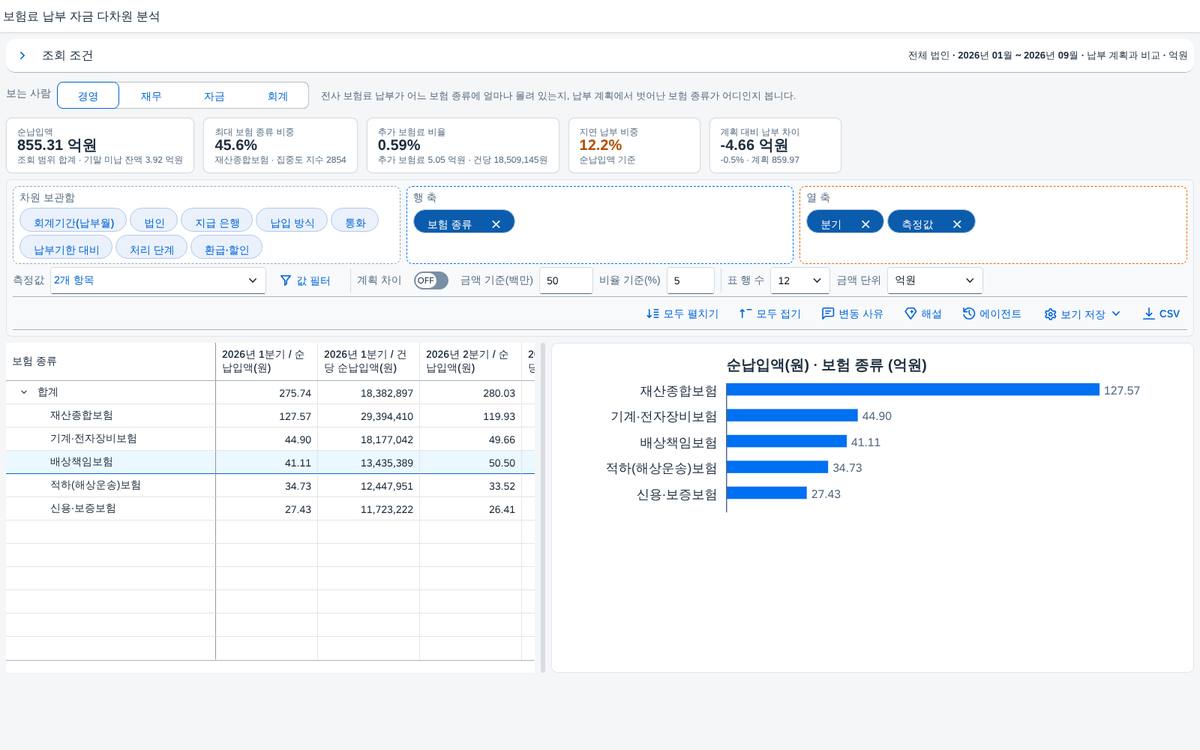Select the 배상책임보험 row in the table
Image resolution: width=1200 pixels, height=750 pixels.
click(270, 462)
